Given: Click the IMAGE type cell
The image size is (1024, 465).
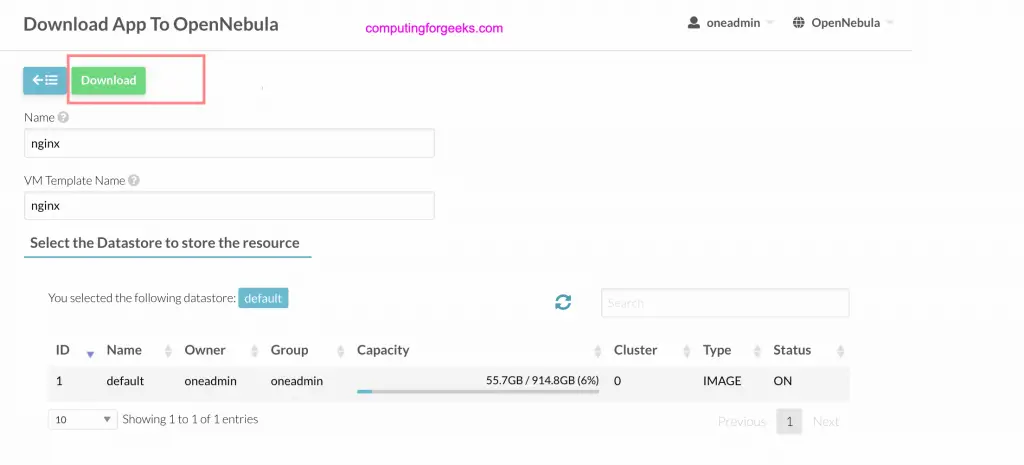Looking at the screenshot, I should point(722,381).
